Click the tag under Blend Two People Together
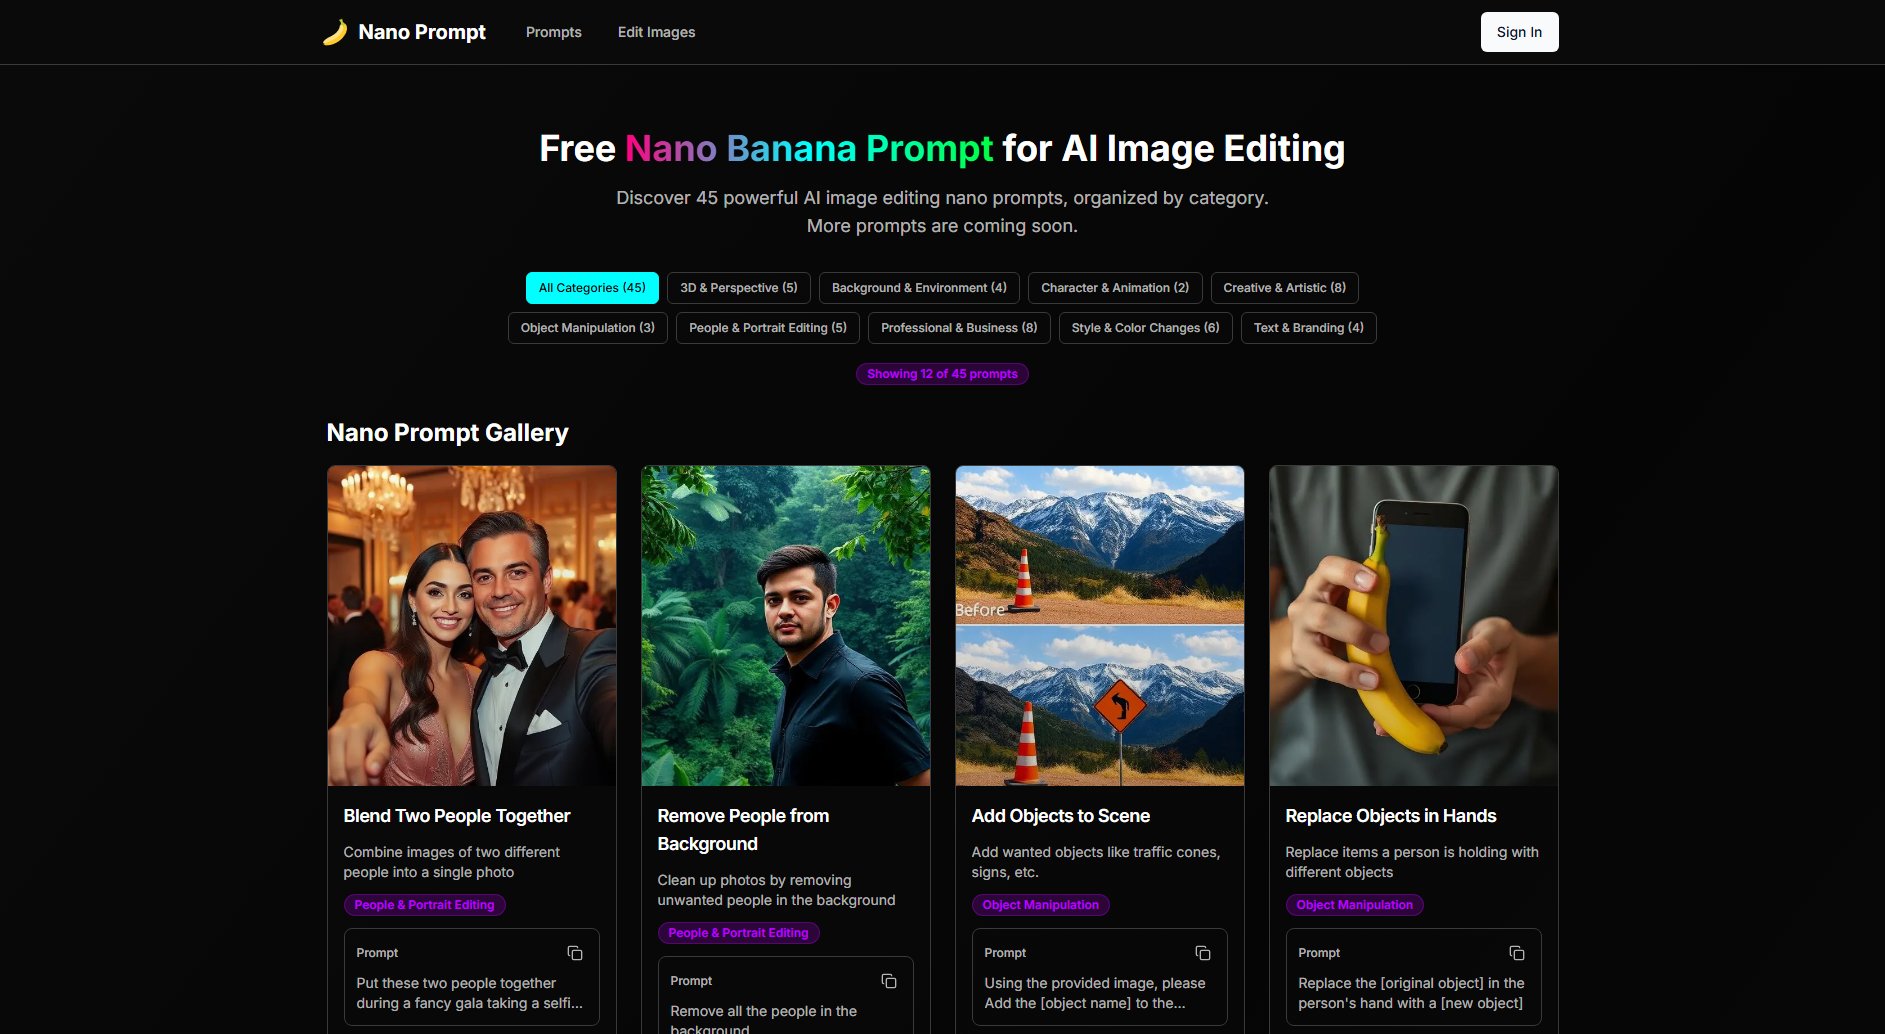This screenshot has width=1885, height=1034. [x=425, y=905]
